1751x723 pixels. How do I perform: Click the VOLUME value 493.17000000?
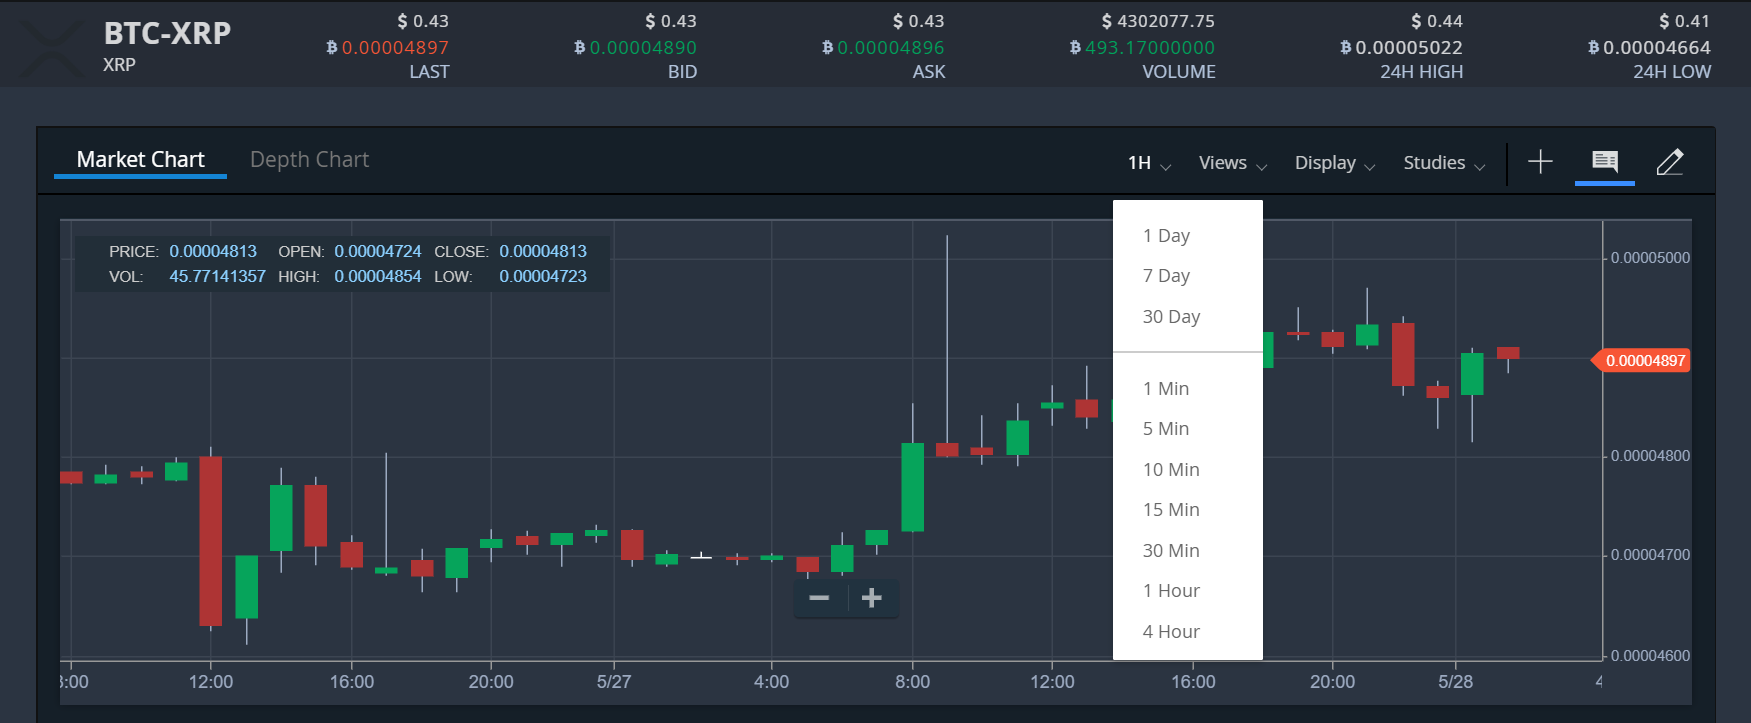point(1150,47)
